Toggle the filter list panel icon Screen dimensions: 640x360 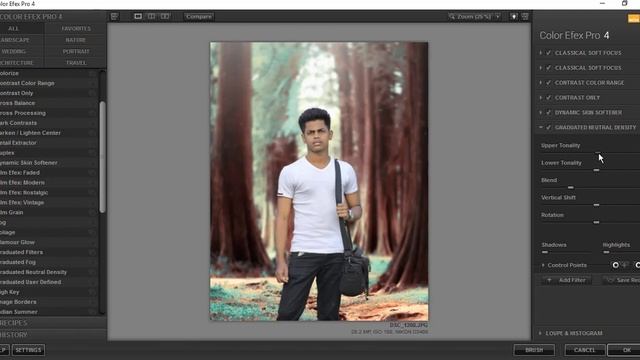[114, 16]
